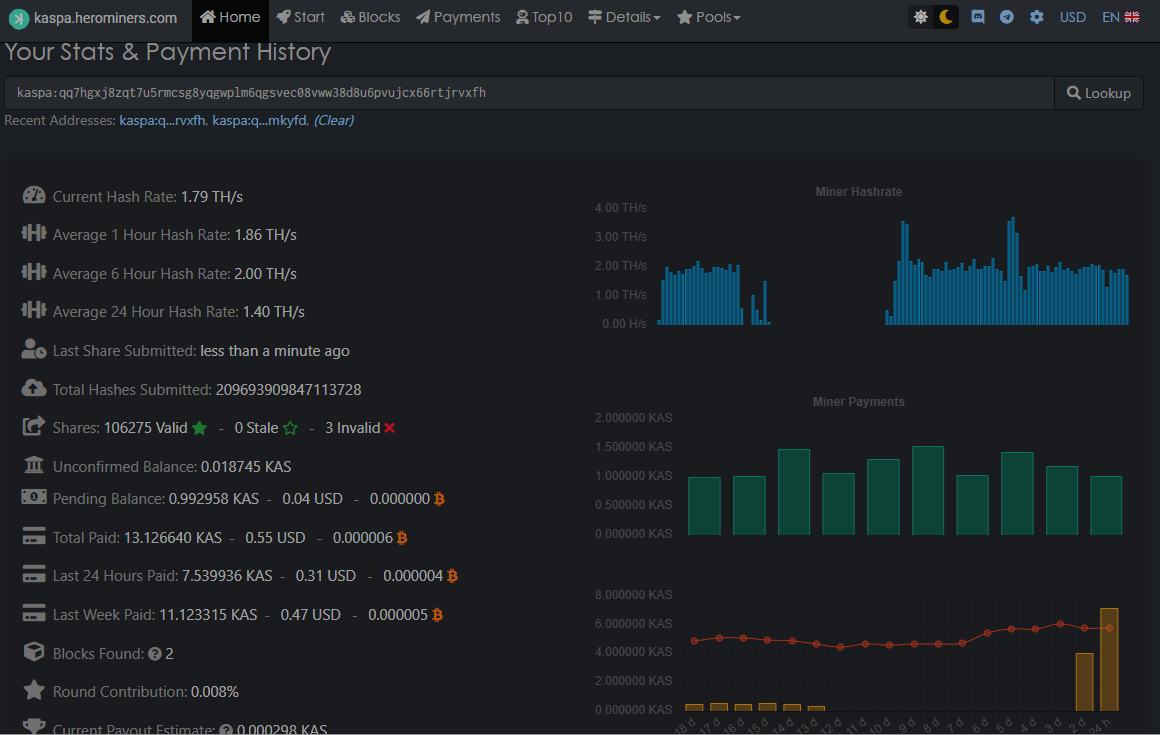Viewport: 1160px width, 735px height.
Task: Click the "Your Stats & Payment History" heading
Action: (168, 52)
